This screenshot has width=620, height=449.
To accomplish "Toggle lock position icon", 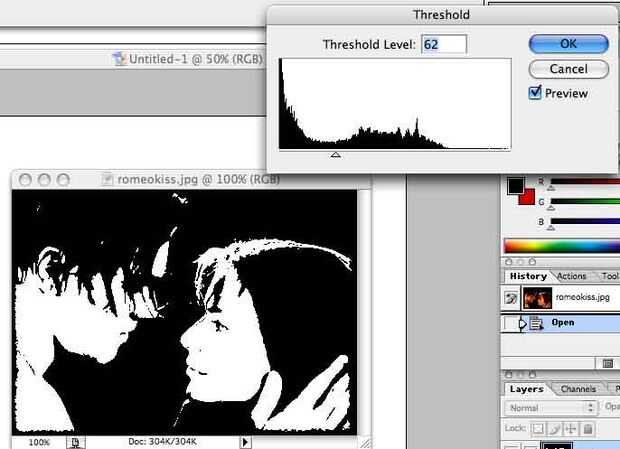I will [571, 429].
